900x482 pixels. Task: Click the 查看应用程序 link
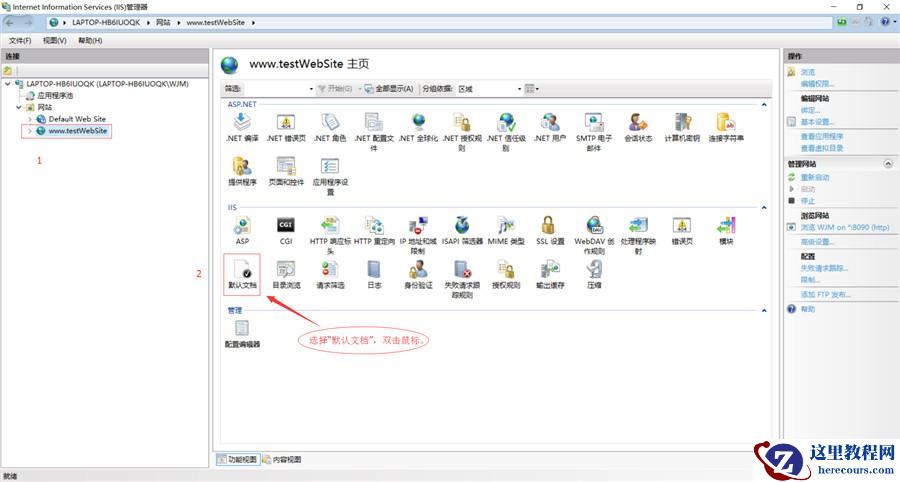tap(822, 137)
